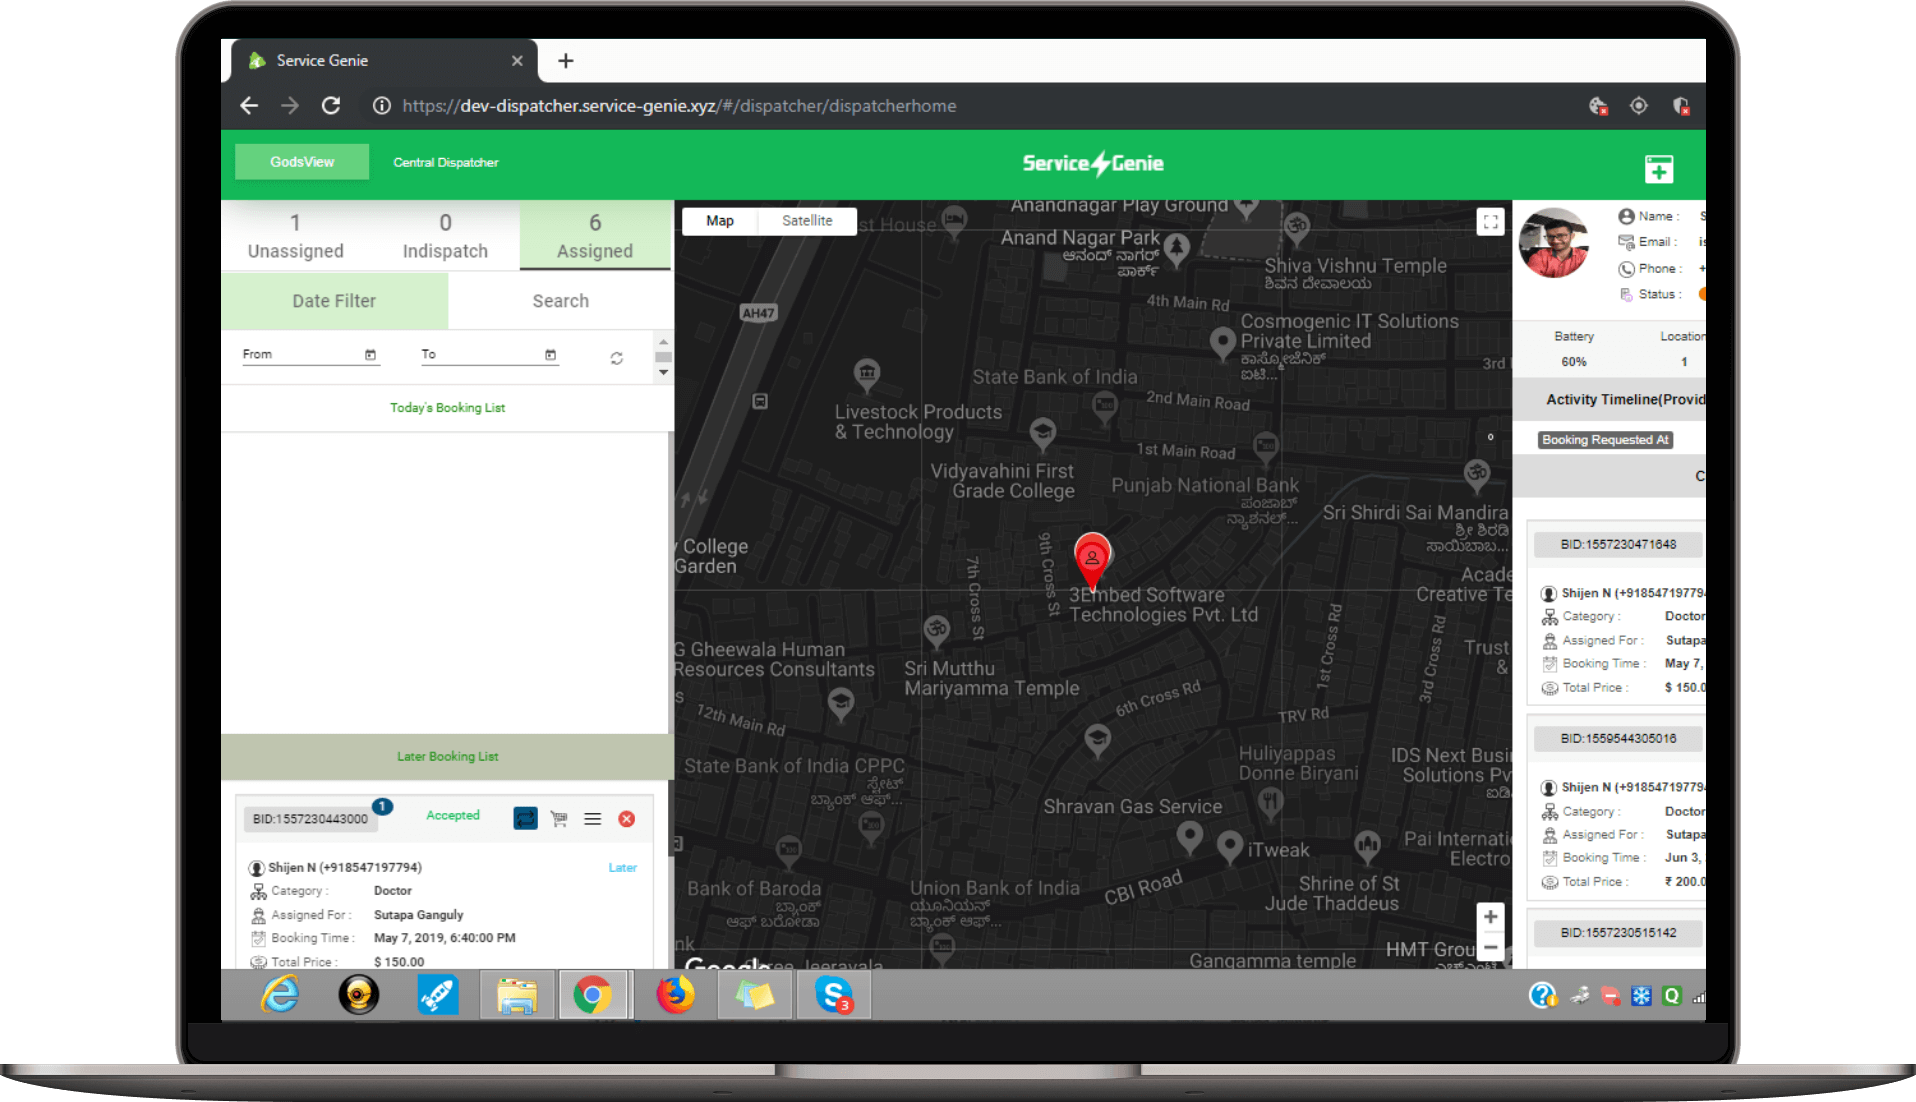Open File Explorer from taskbar
This screenshot has height=1102, width=1916.
[x=516, y=995]
